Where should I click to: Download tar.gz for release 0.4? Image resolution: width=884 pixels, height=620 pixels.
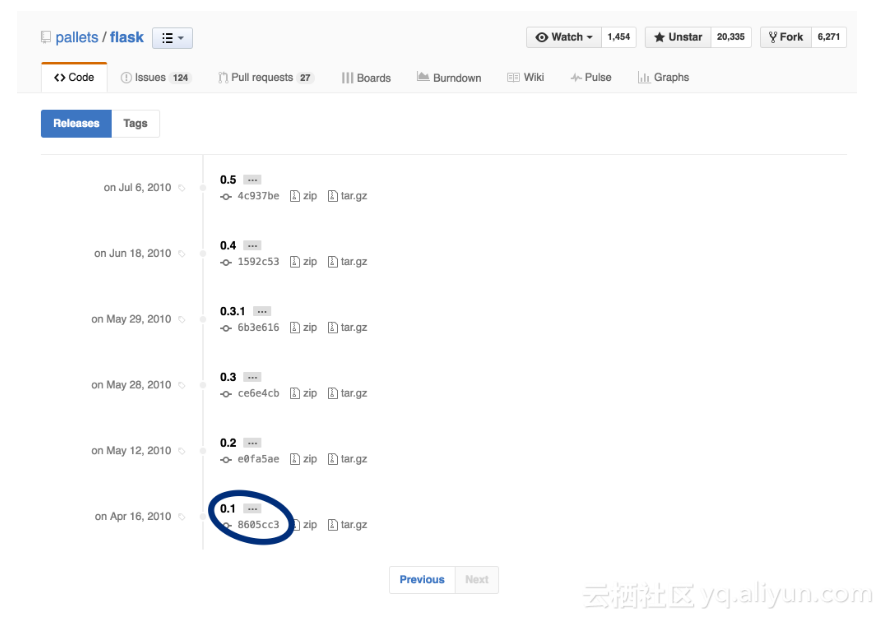click(x=348, y=262)
